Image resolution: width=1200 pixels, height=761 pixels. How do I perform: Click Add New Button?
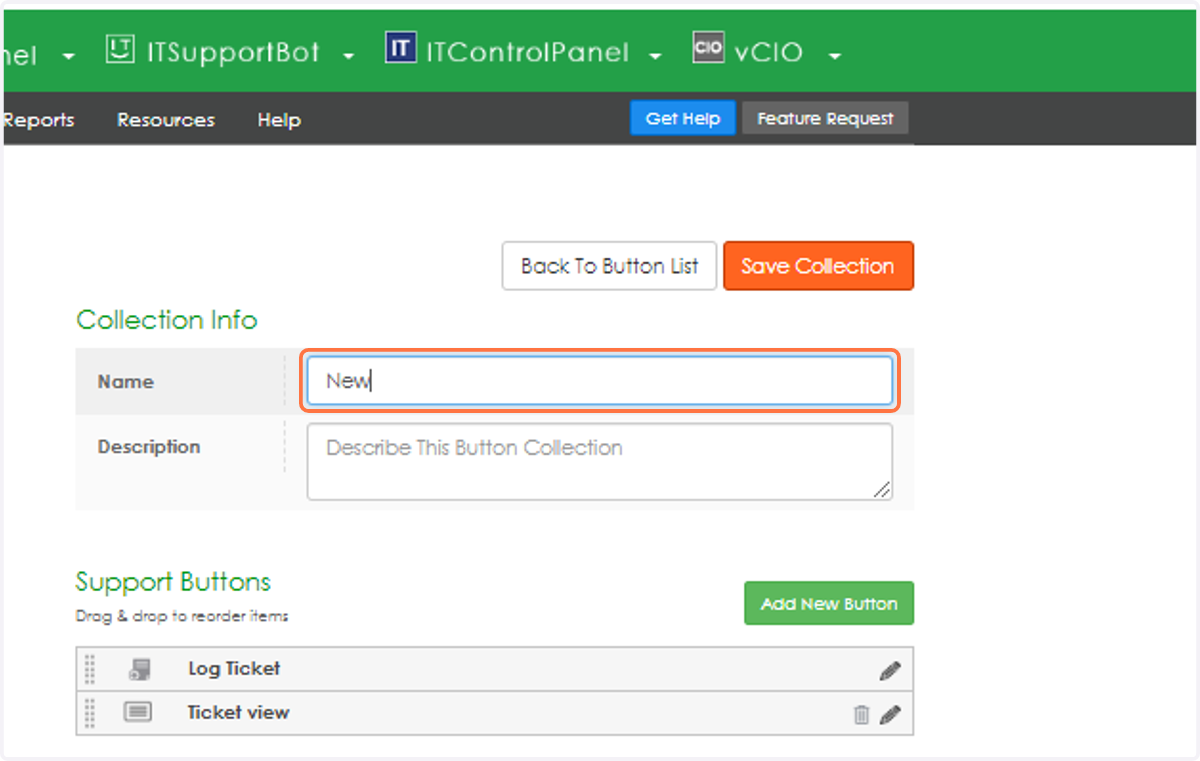pos(829,604)
